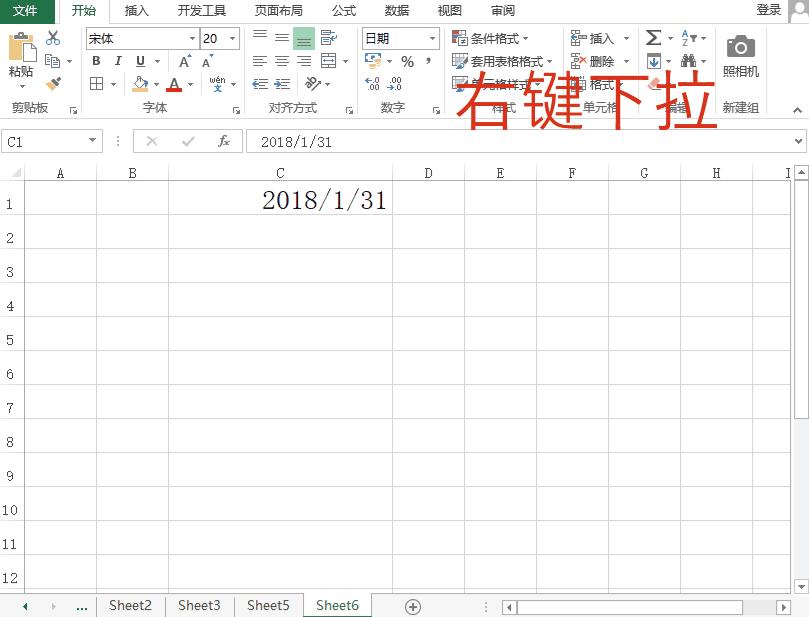Viewport: 809px width, 617px height.
Task: Toggle italic formatting
Action: tap(118, 61)
